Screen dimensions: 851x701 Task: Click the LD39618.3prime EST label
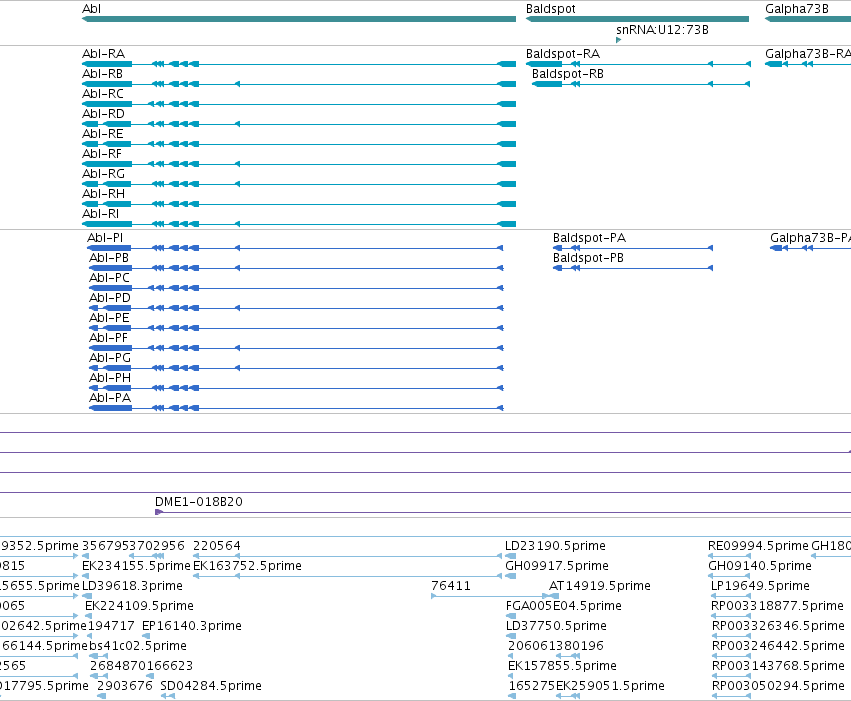132,586
